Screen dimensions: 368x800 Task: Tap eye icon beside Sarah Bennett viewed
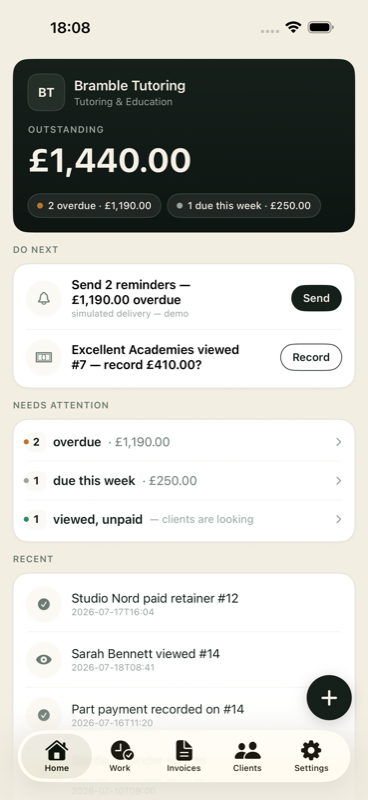[x=44, y=660]
